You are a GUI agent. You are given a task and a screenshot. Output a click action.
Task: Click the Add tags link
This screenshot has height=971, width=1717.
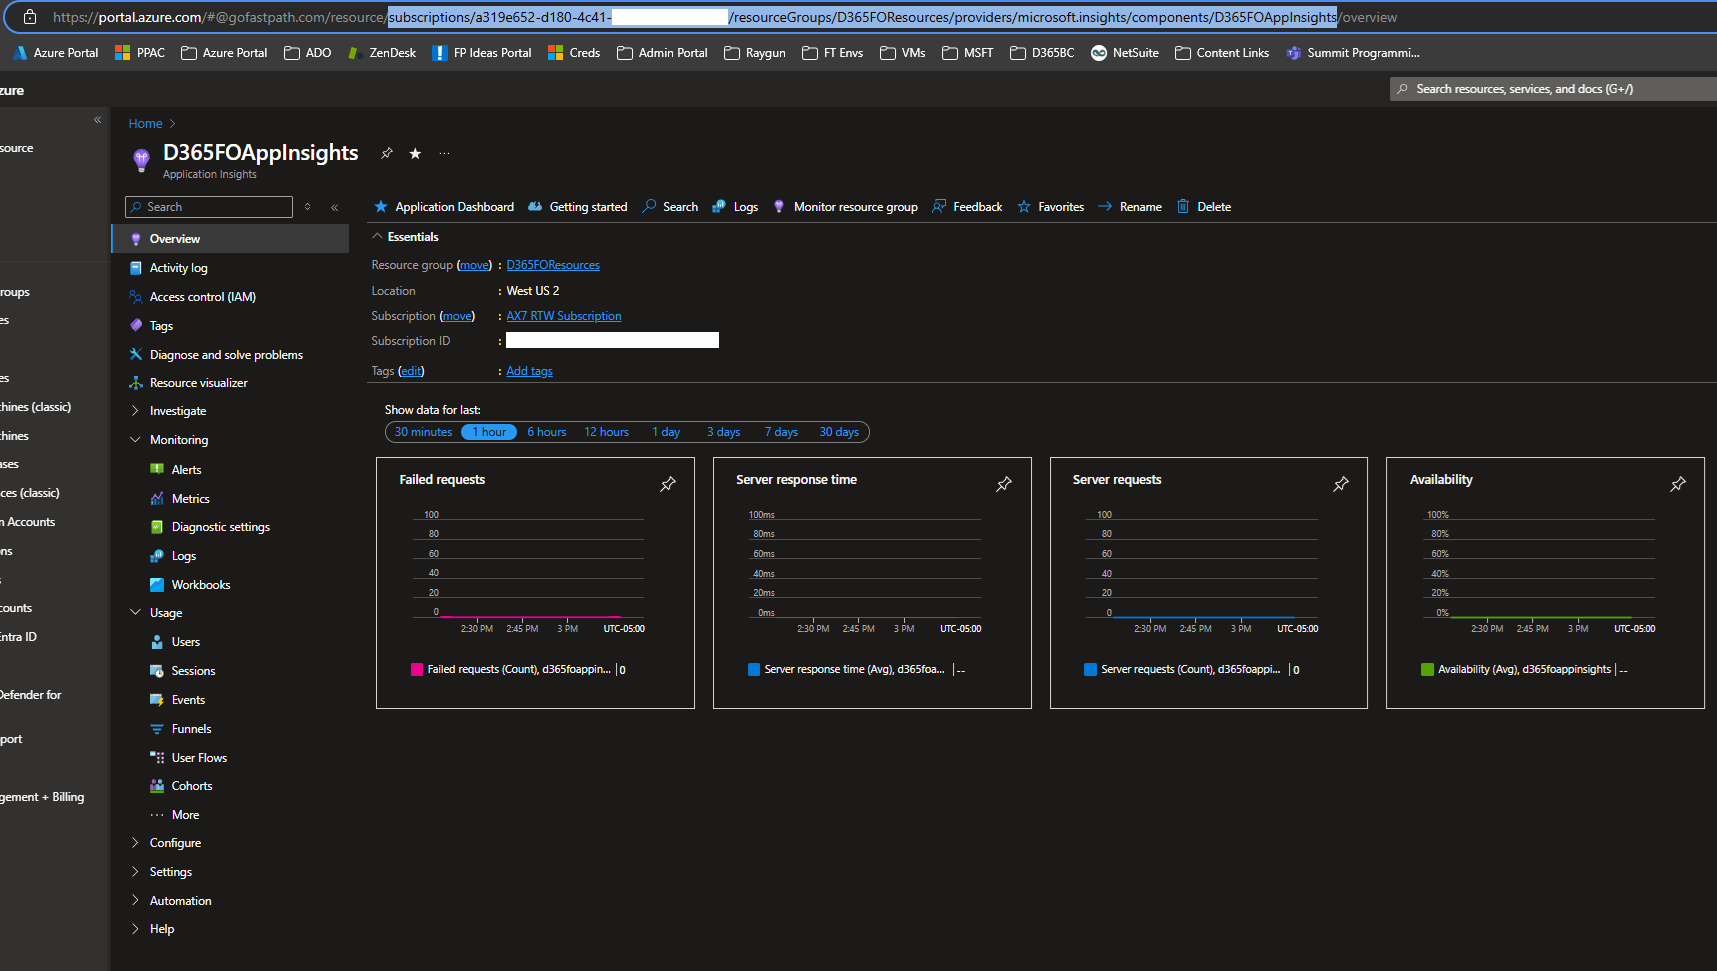(x=529, y=371)
